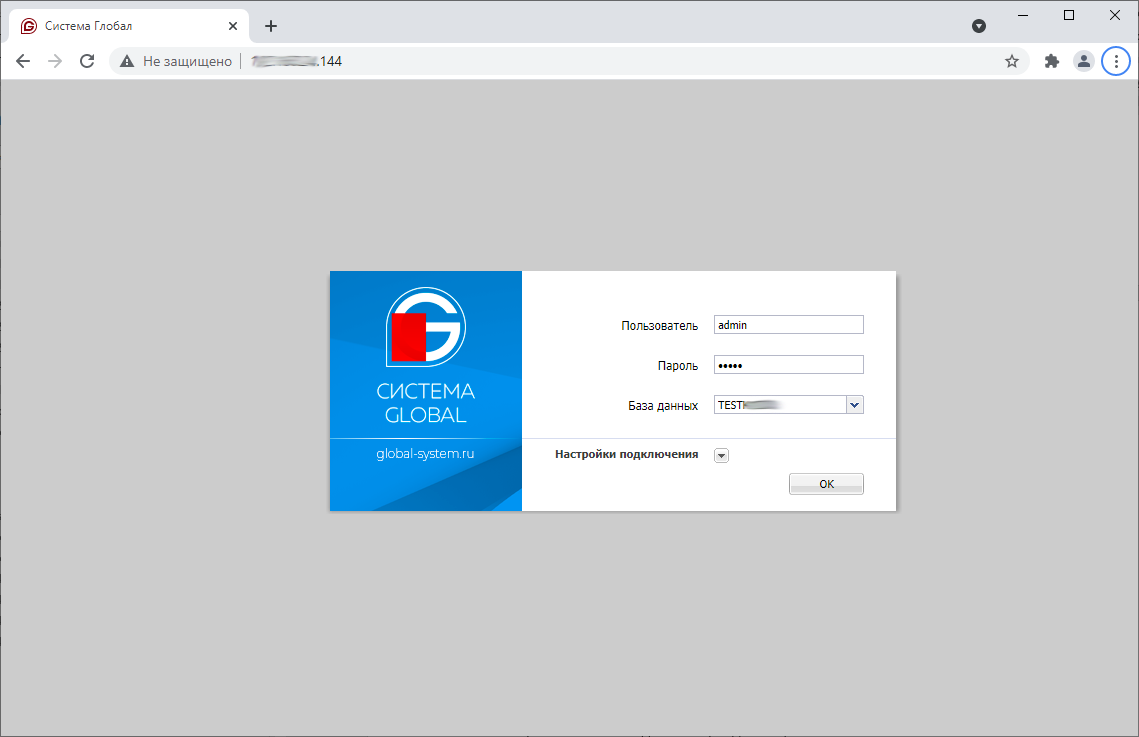
Task: Open the База данных dropdown list
Action: (x=854, y=405)
